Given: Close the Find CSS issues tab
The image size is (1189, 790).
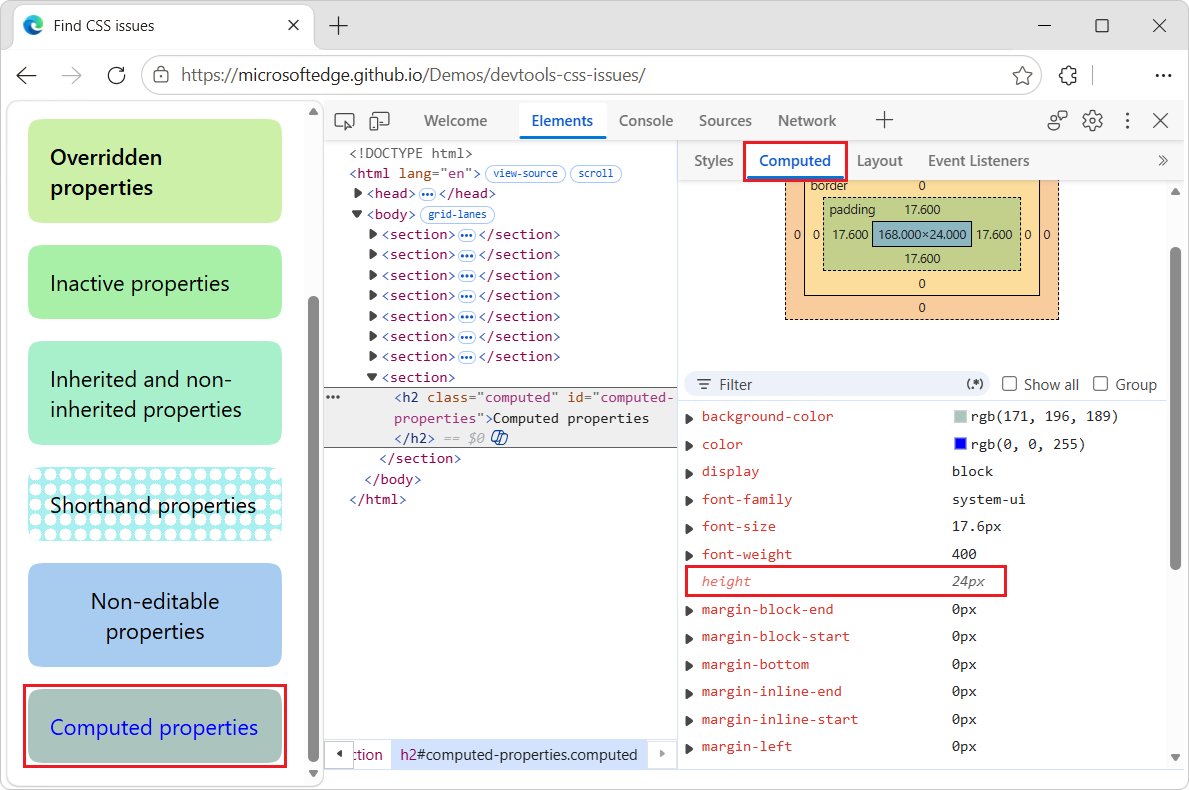Looking at the screenshot, I should (293, 25).
